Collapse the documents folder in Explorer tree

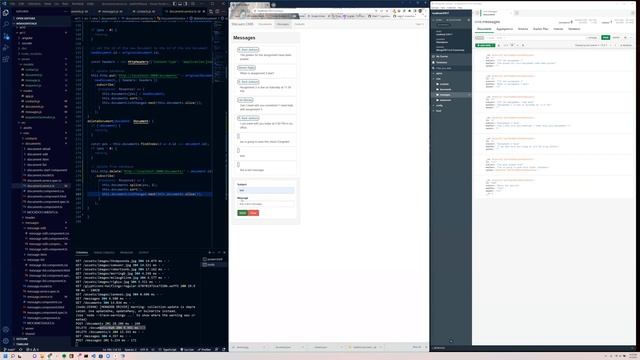coord(33,144)
